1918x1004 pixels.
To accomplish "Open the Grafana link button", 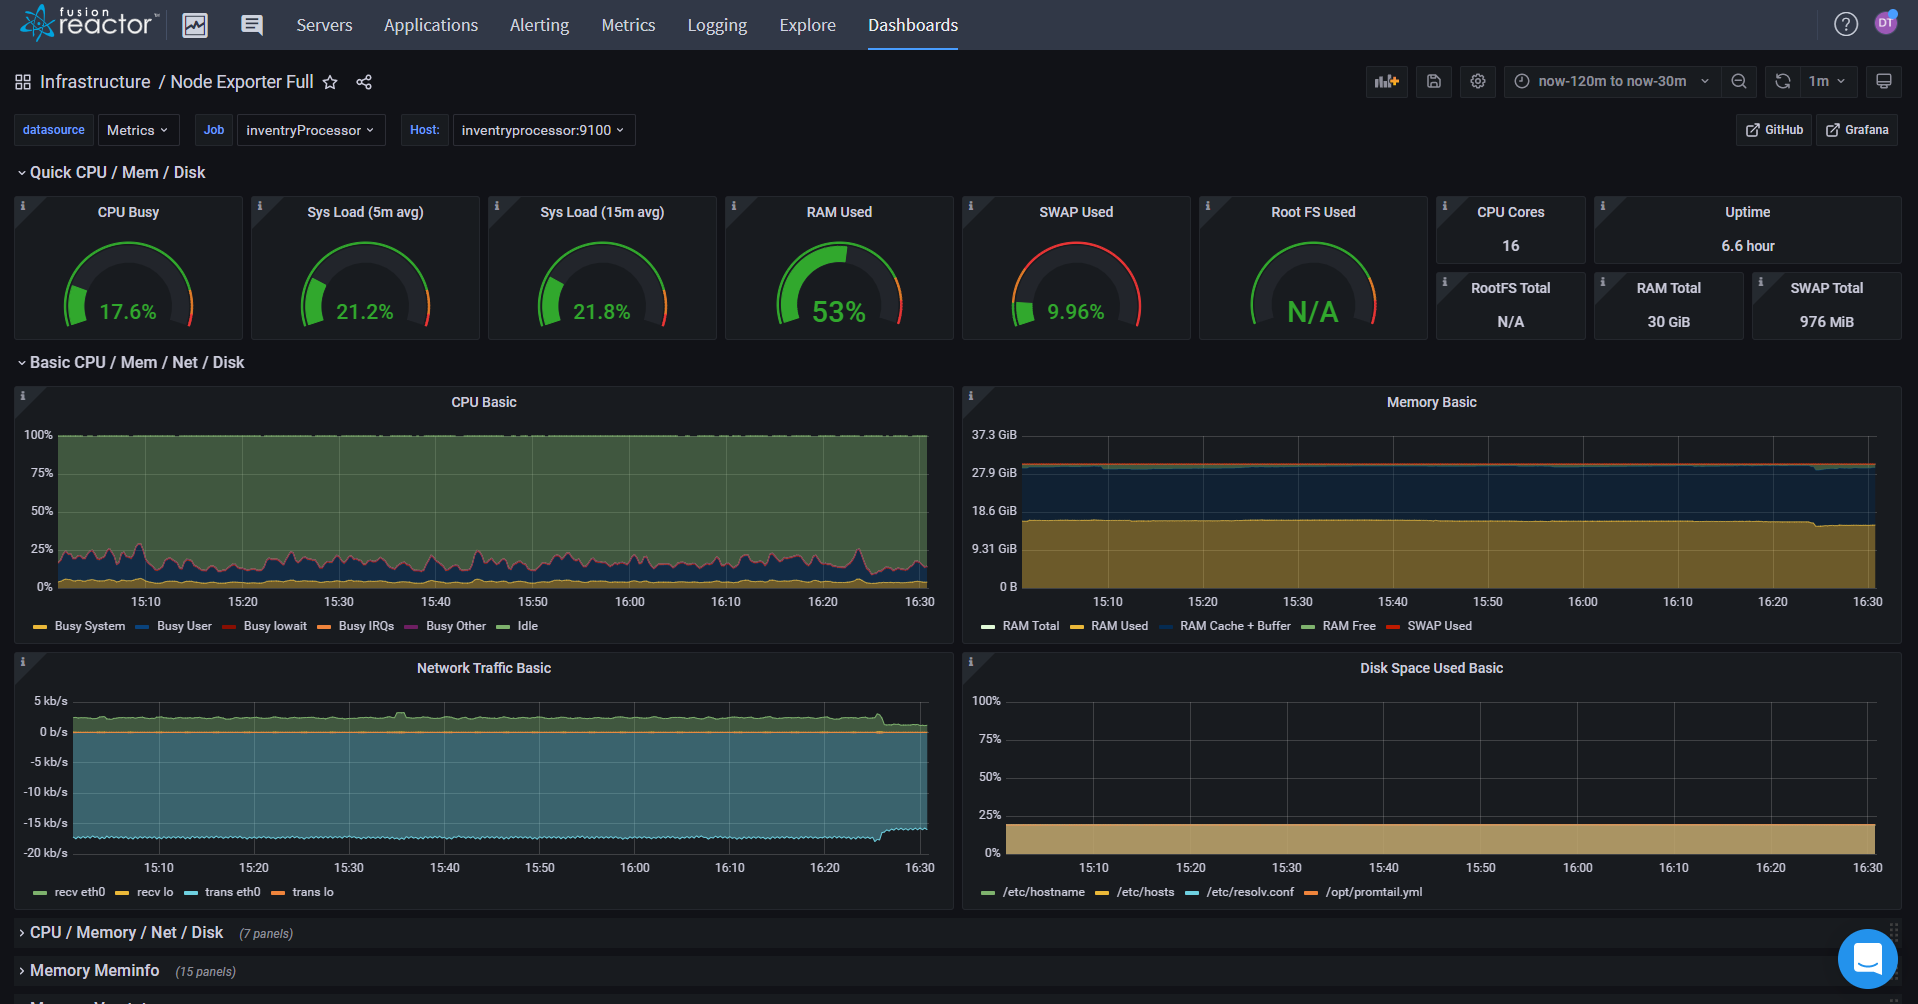I will point(1857,130).
